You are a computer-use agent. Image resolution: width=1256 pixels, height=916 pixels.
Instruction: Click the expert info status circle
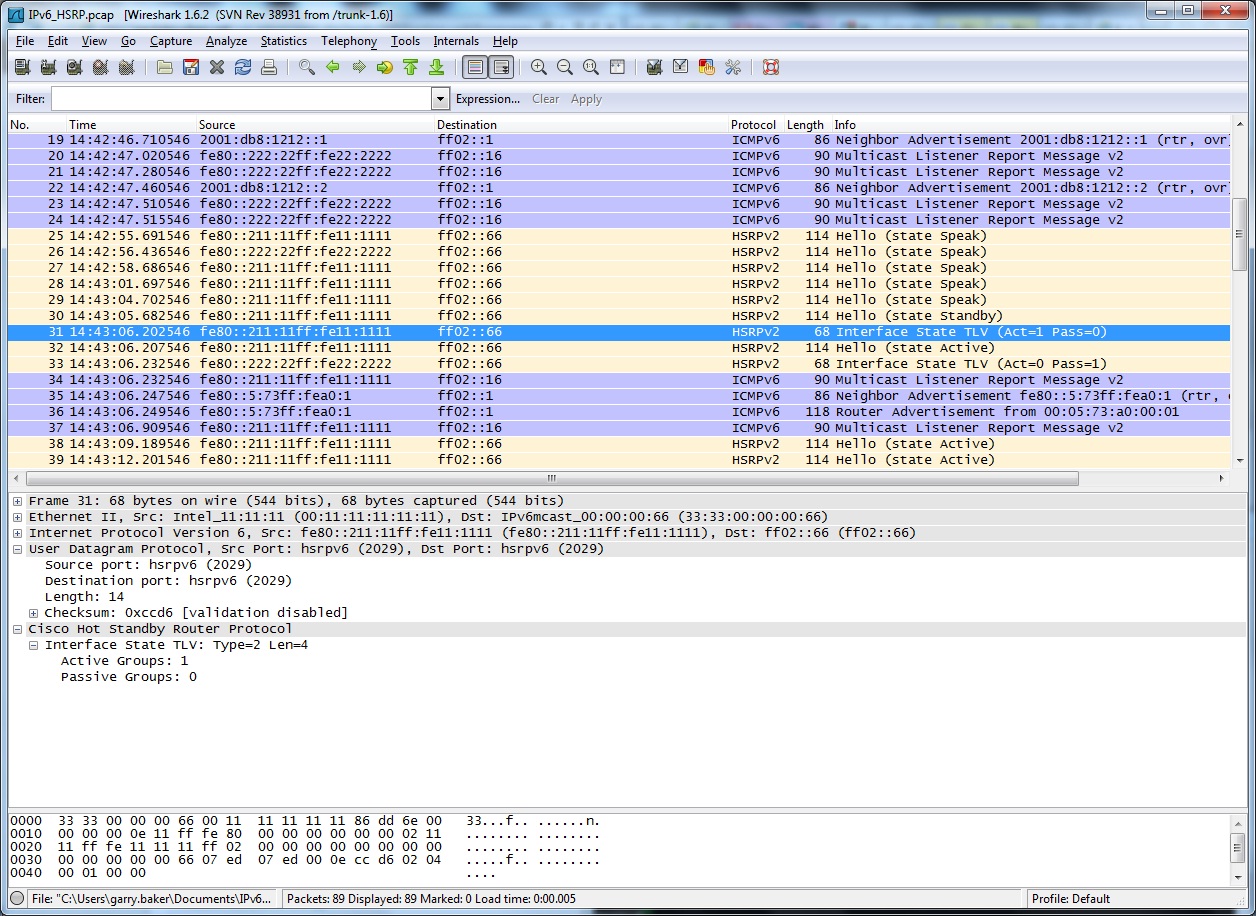click(17, 898)
